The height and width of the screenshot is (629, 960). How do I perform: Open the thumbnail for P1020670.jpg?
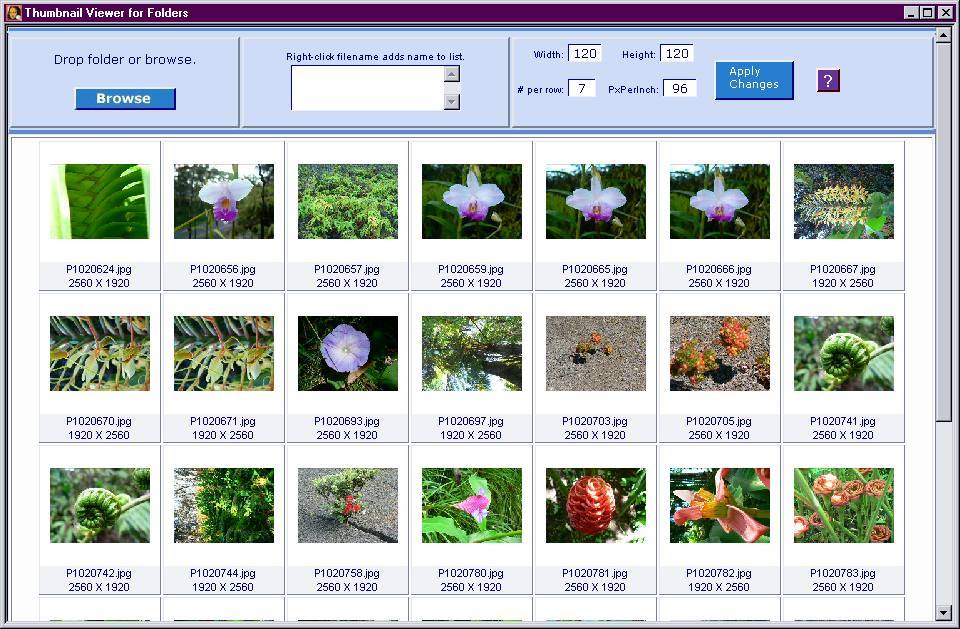[100, 353]
